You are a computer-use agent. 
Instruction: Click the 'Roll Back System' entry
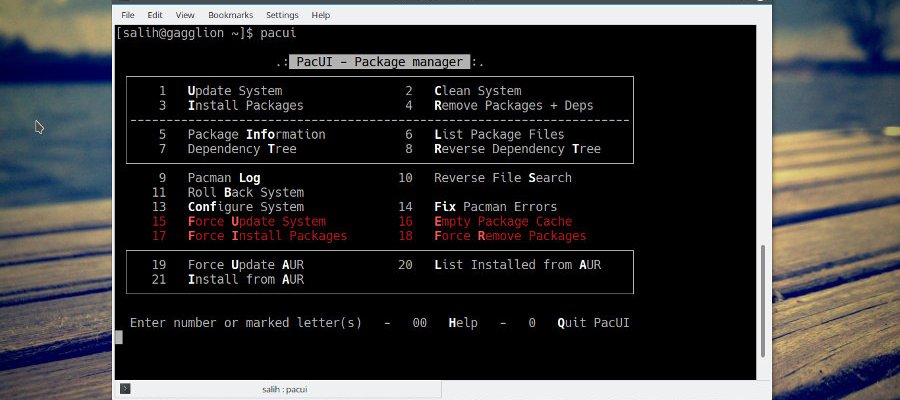(246, 192)
